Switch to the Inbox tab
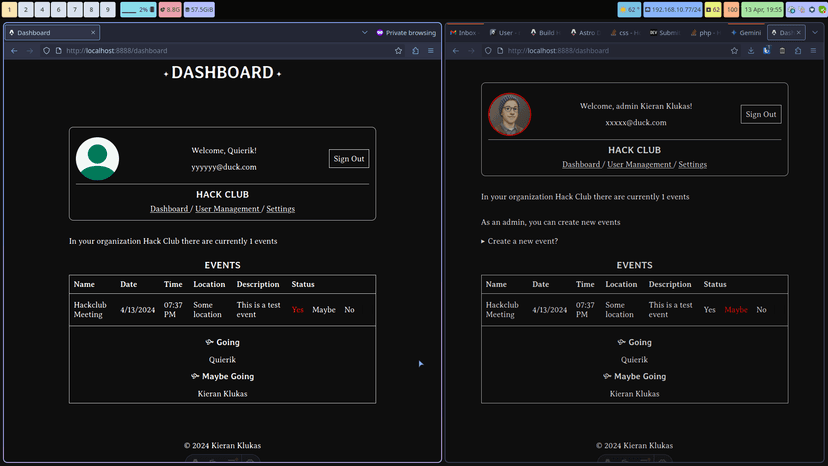This screenshot has width=828, height=466. point(466,32)
